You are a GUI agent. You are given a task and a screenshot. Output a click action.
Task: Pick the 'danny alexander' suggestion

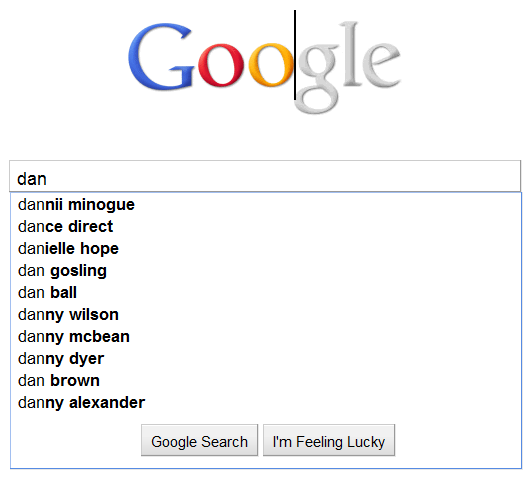(266, 403)
